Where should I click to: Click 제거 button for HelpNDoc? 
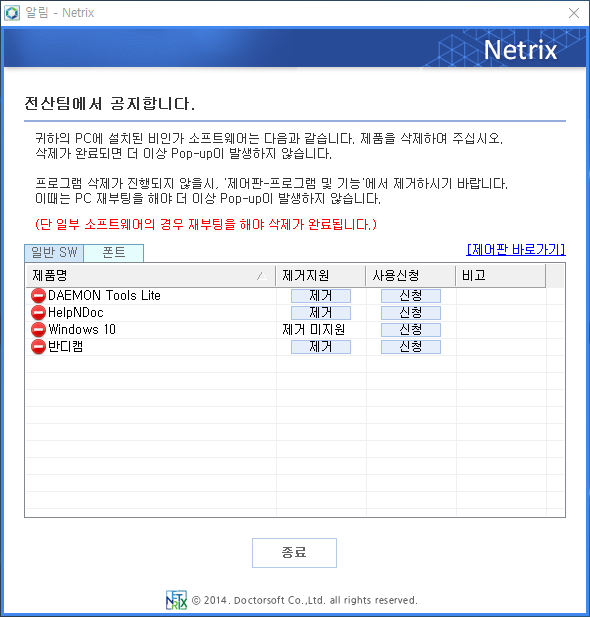click(x=321, y=313)
